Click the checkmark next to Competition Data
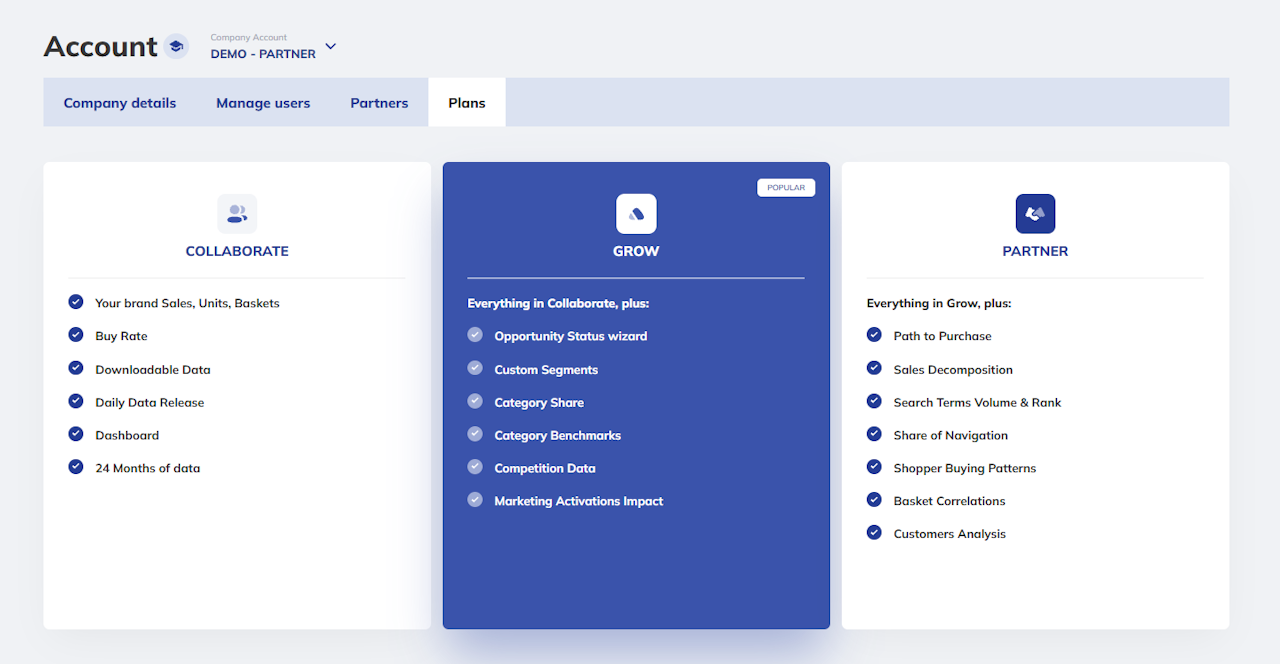1280x664 pixels. (x=475, y=467)
